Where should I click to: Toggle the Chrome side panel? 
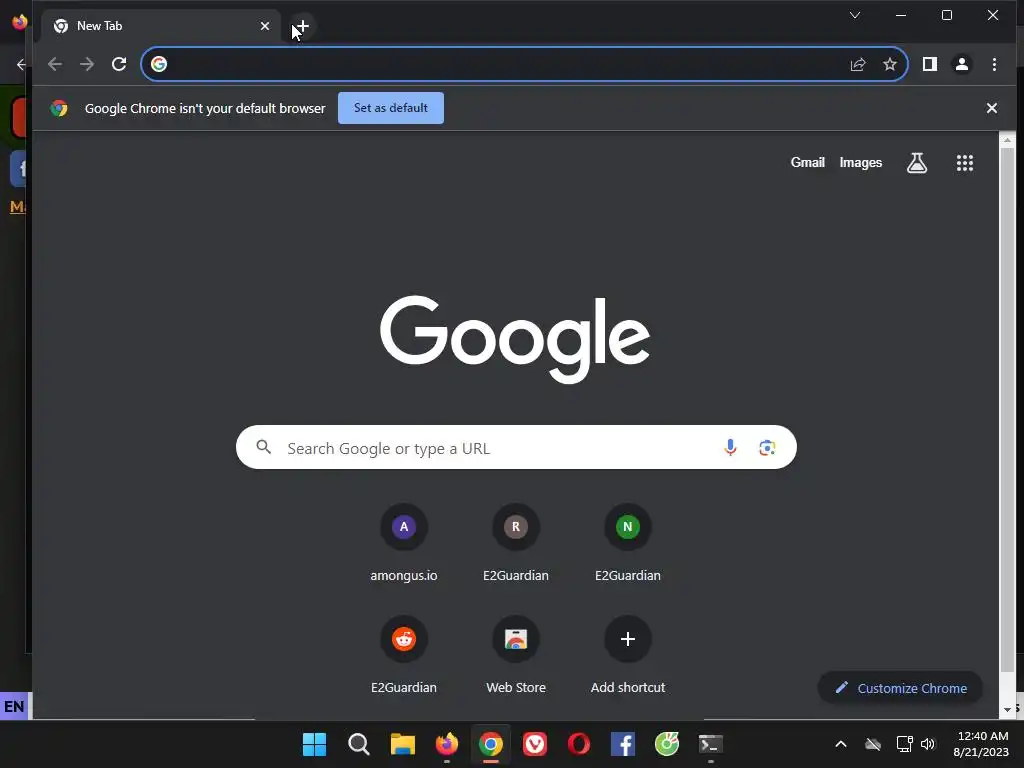click(929, 64)
